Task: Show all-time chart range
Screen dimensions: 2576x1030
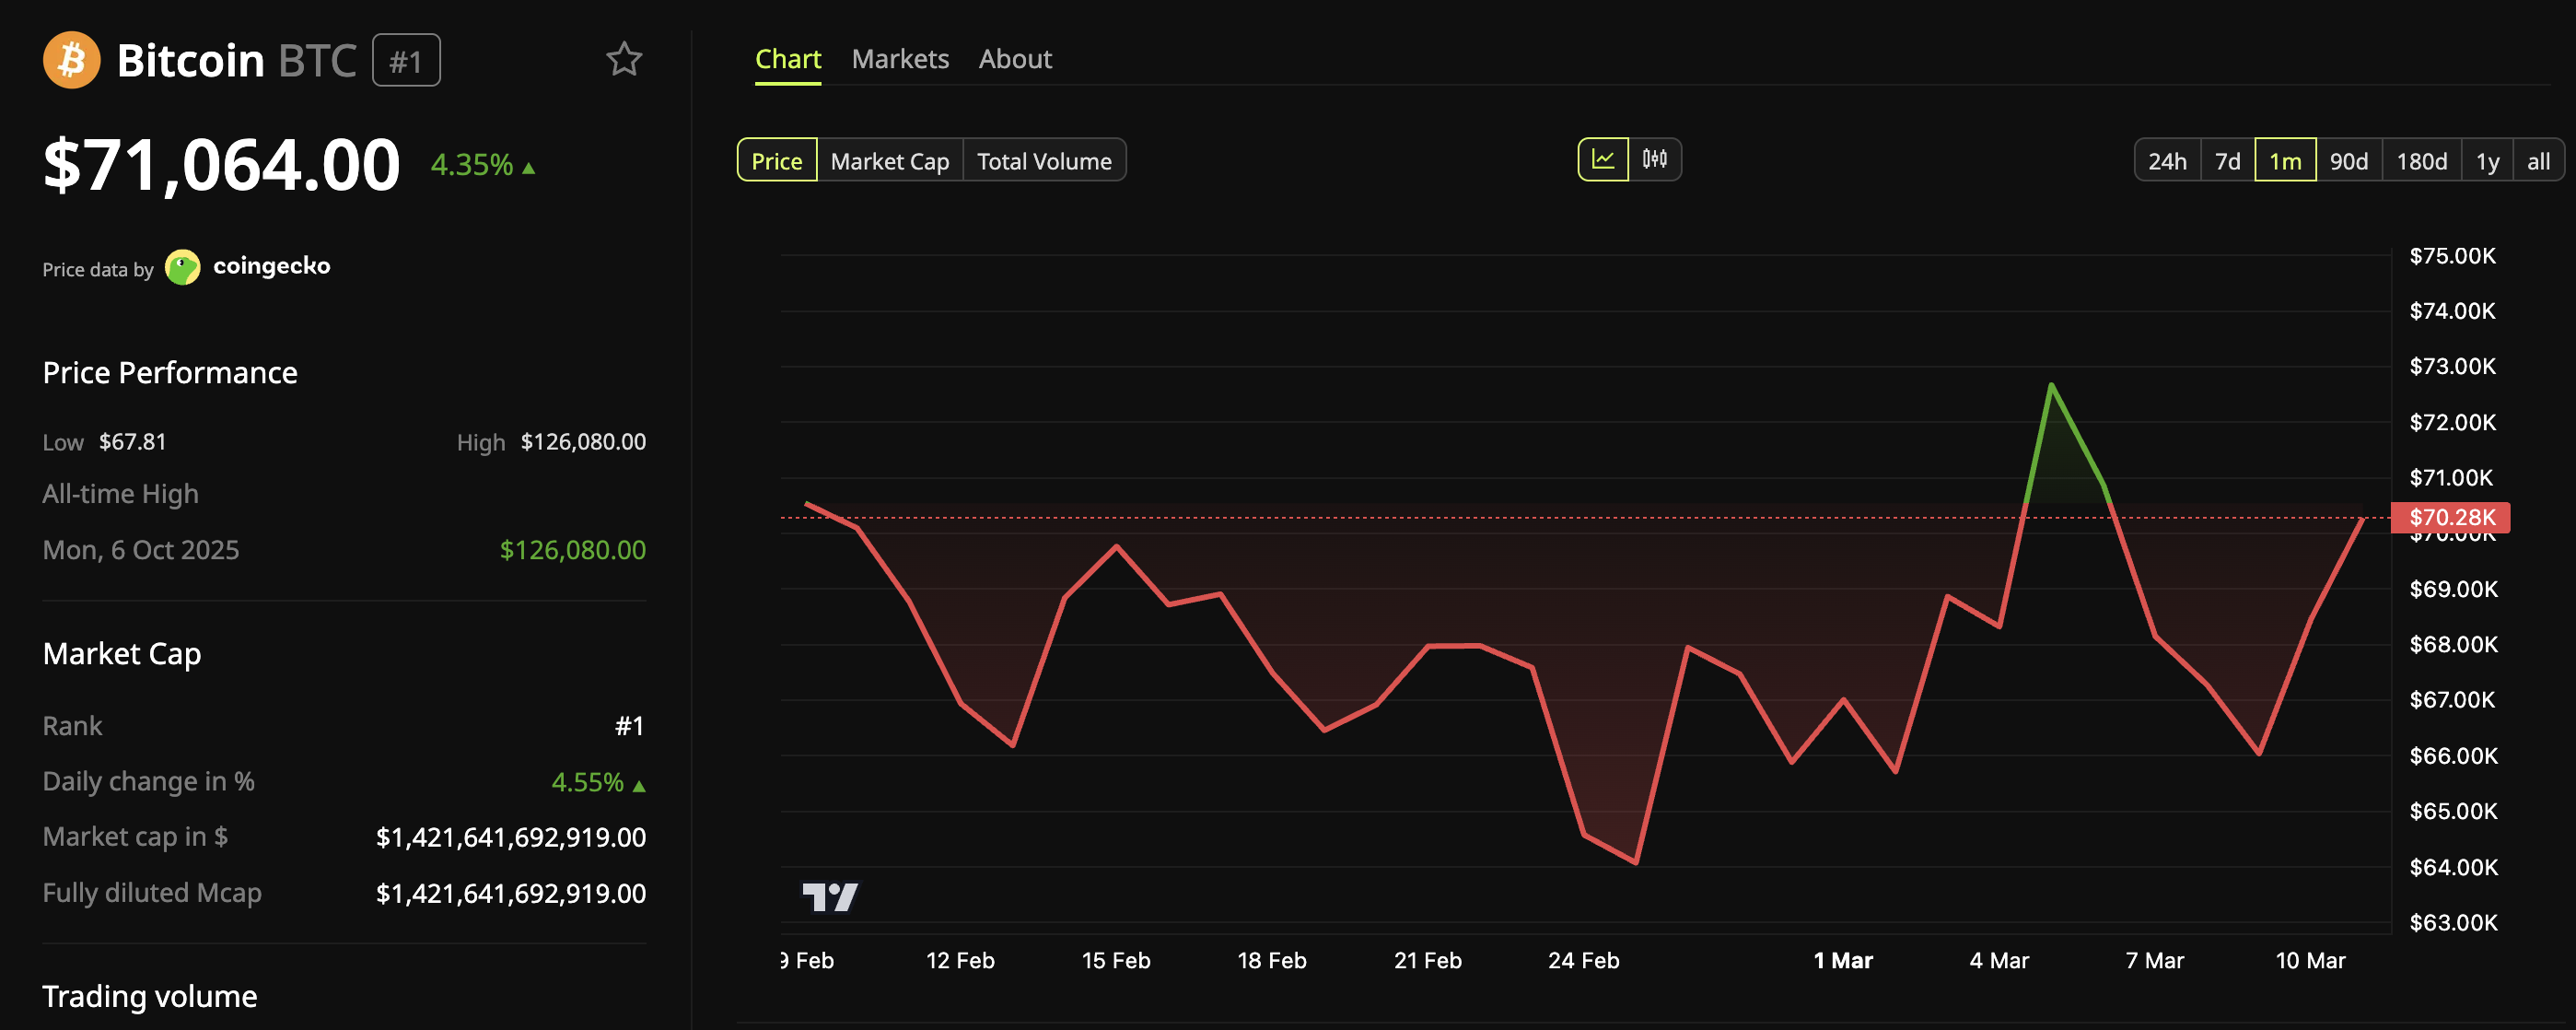Action: coord(2538,161)
